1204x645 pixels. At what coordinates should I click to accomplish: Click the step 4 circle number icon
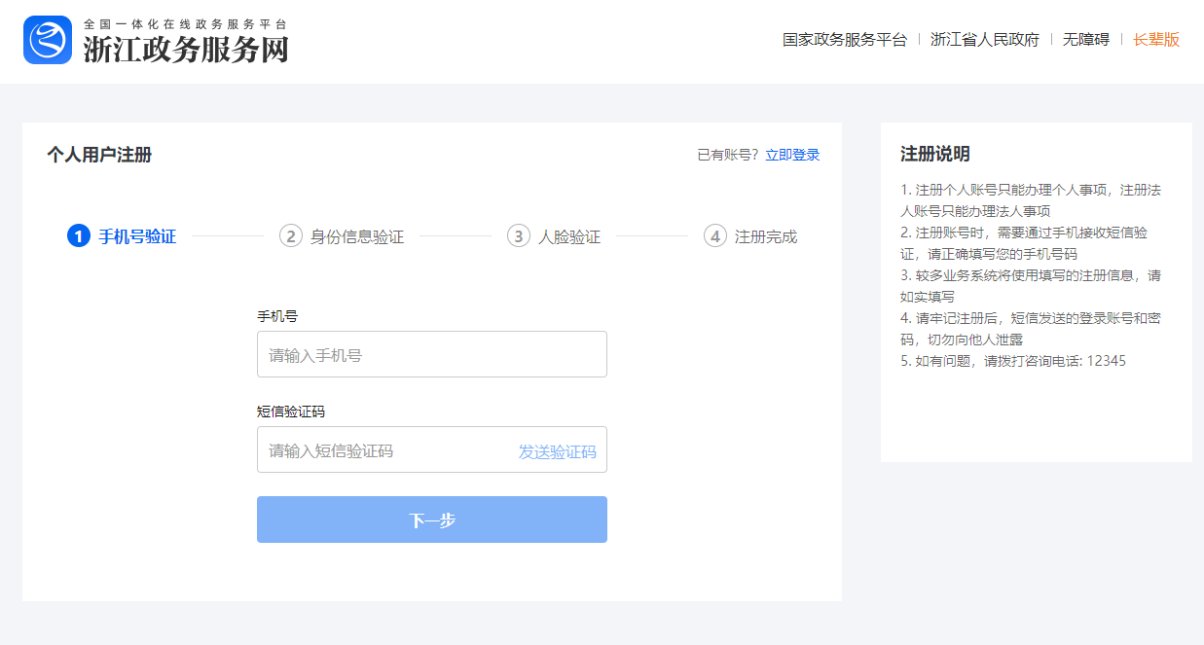click(x=714, y=237)
